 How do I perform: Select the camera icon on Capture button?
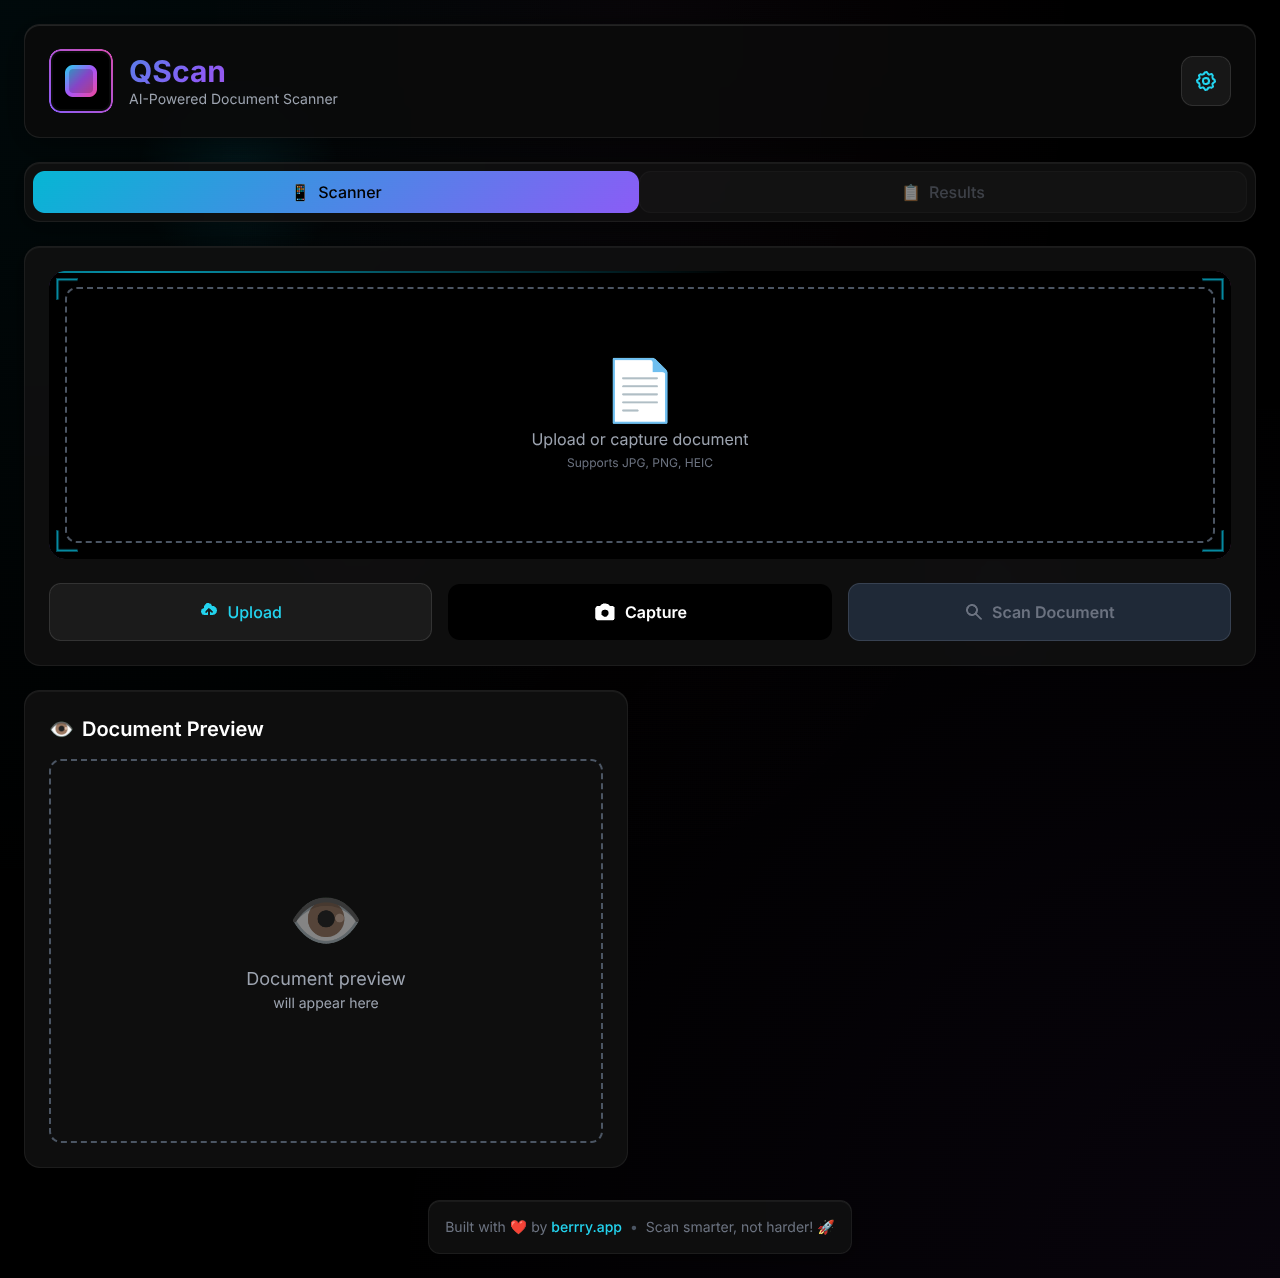(604, 611)
